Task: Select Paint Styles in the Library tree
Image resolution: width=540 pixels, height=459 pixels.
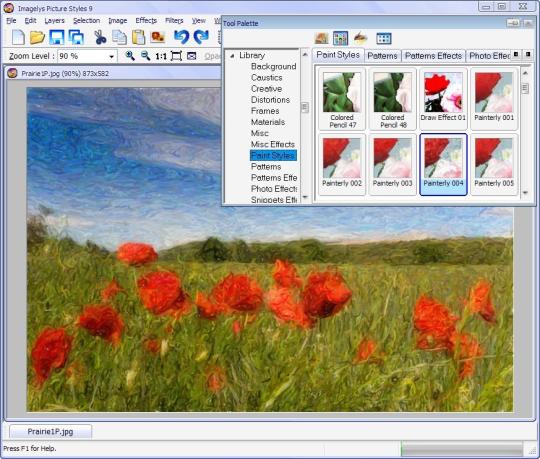Action: point(273,155)
